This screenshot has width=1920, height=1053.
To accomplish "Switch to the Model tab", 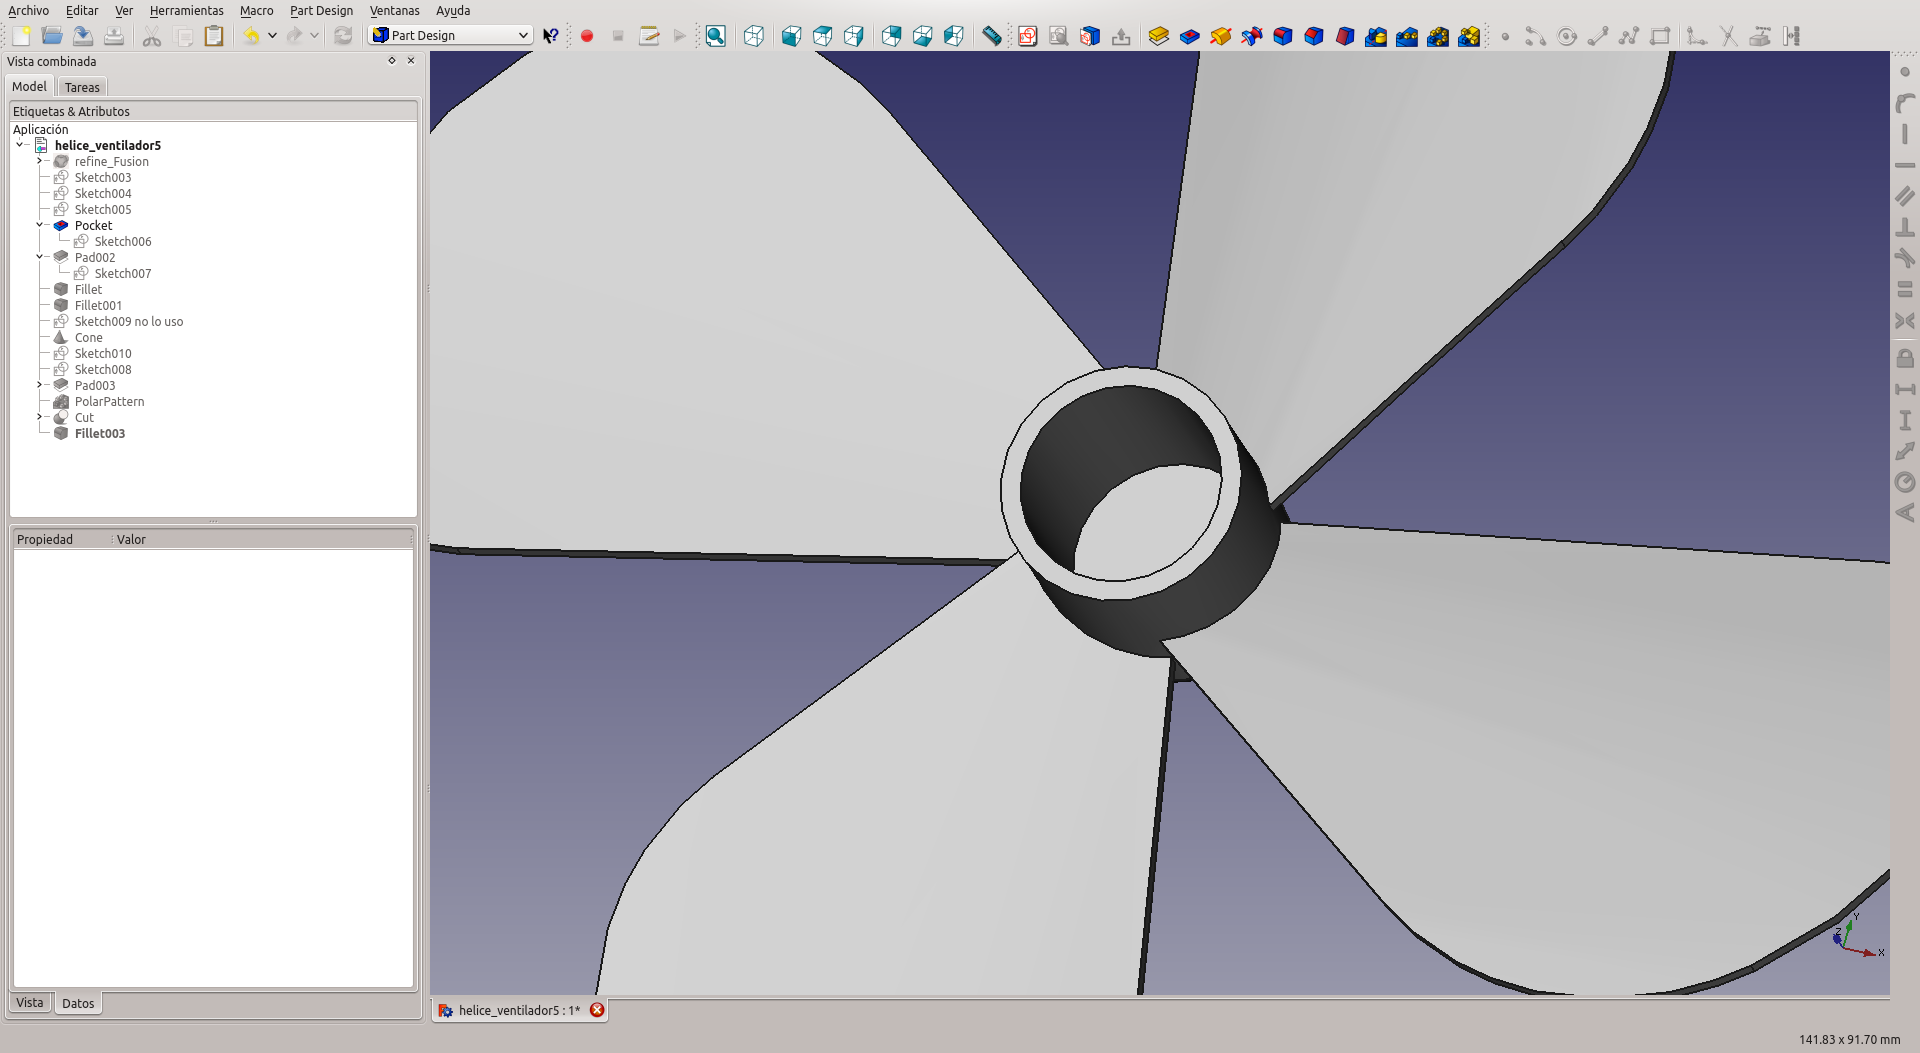I will [29, 86].
